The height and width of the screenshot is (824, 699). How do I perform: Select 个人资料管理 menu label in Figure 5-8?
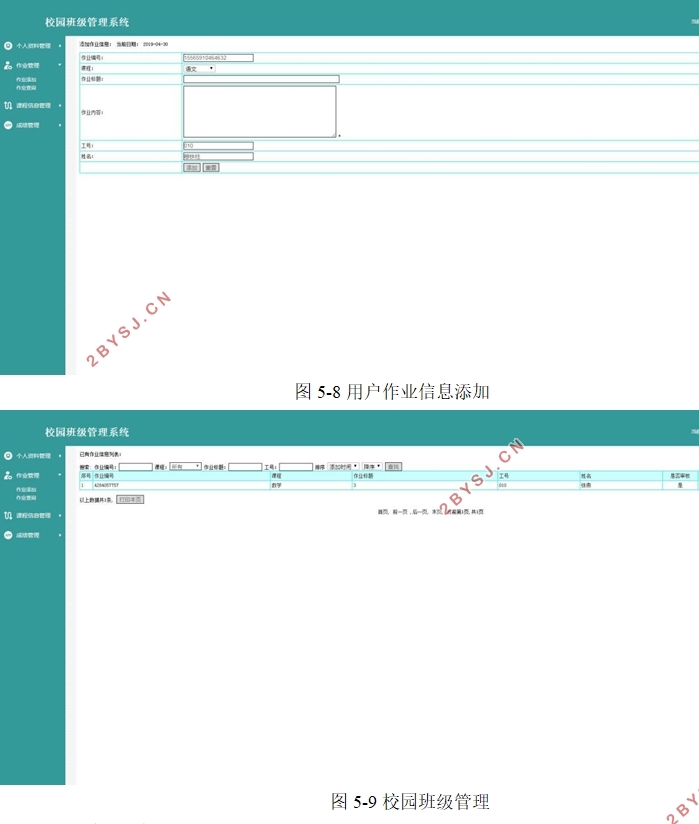34,46
